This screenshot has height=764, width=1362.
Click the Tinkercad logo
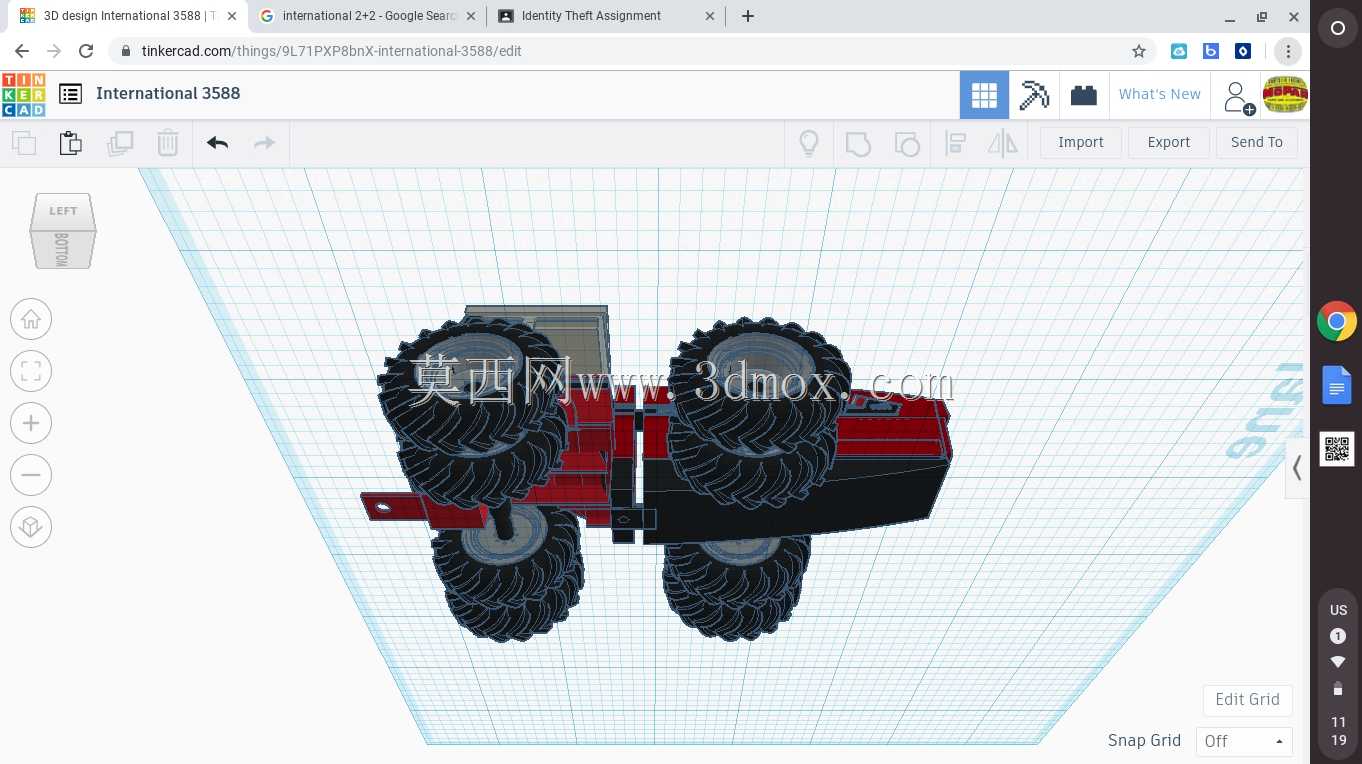click(x=23, y=94)
